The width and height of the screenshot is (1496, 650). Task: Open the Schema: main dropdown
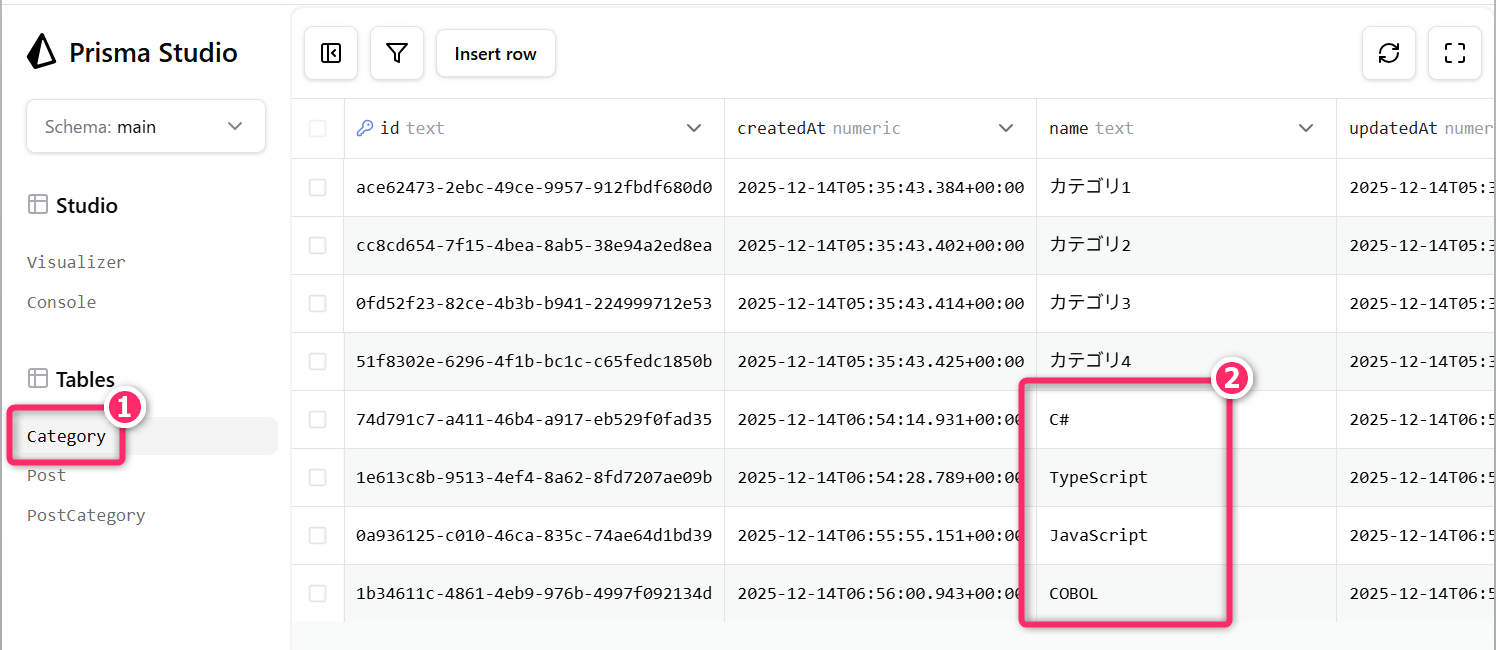coord(146,127)
